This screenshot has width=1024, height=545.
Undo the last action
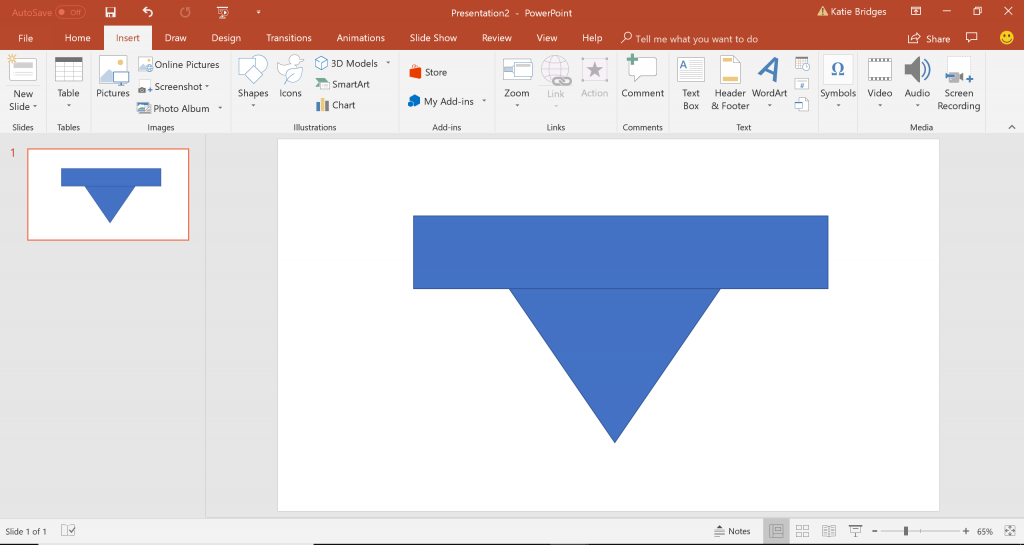pyautogui.click(x=148, y=12)
